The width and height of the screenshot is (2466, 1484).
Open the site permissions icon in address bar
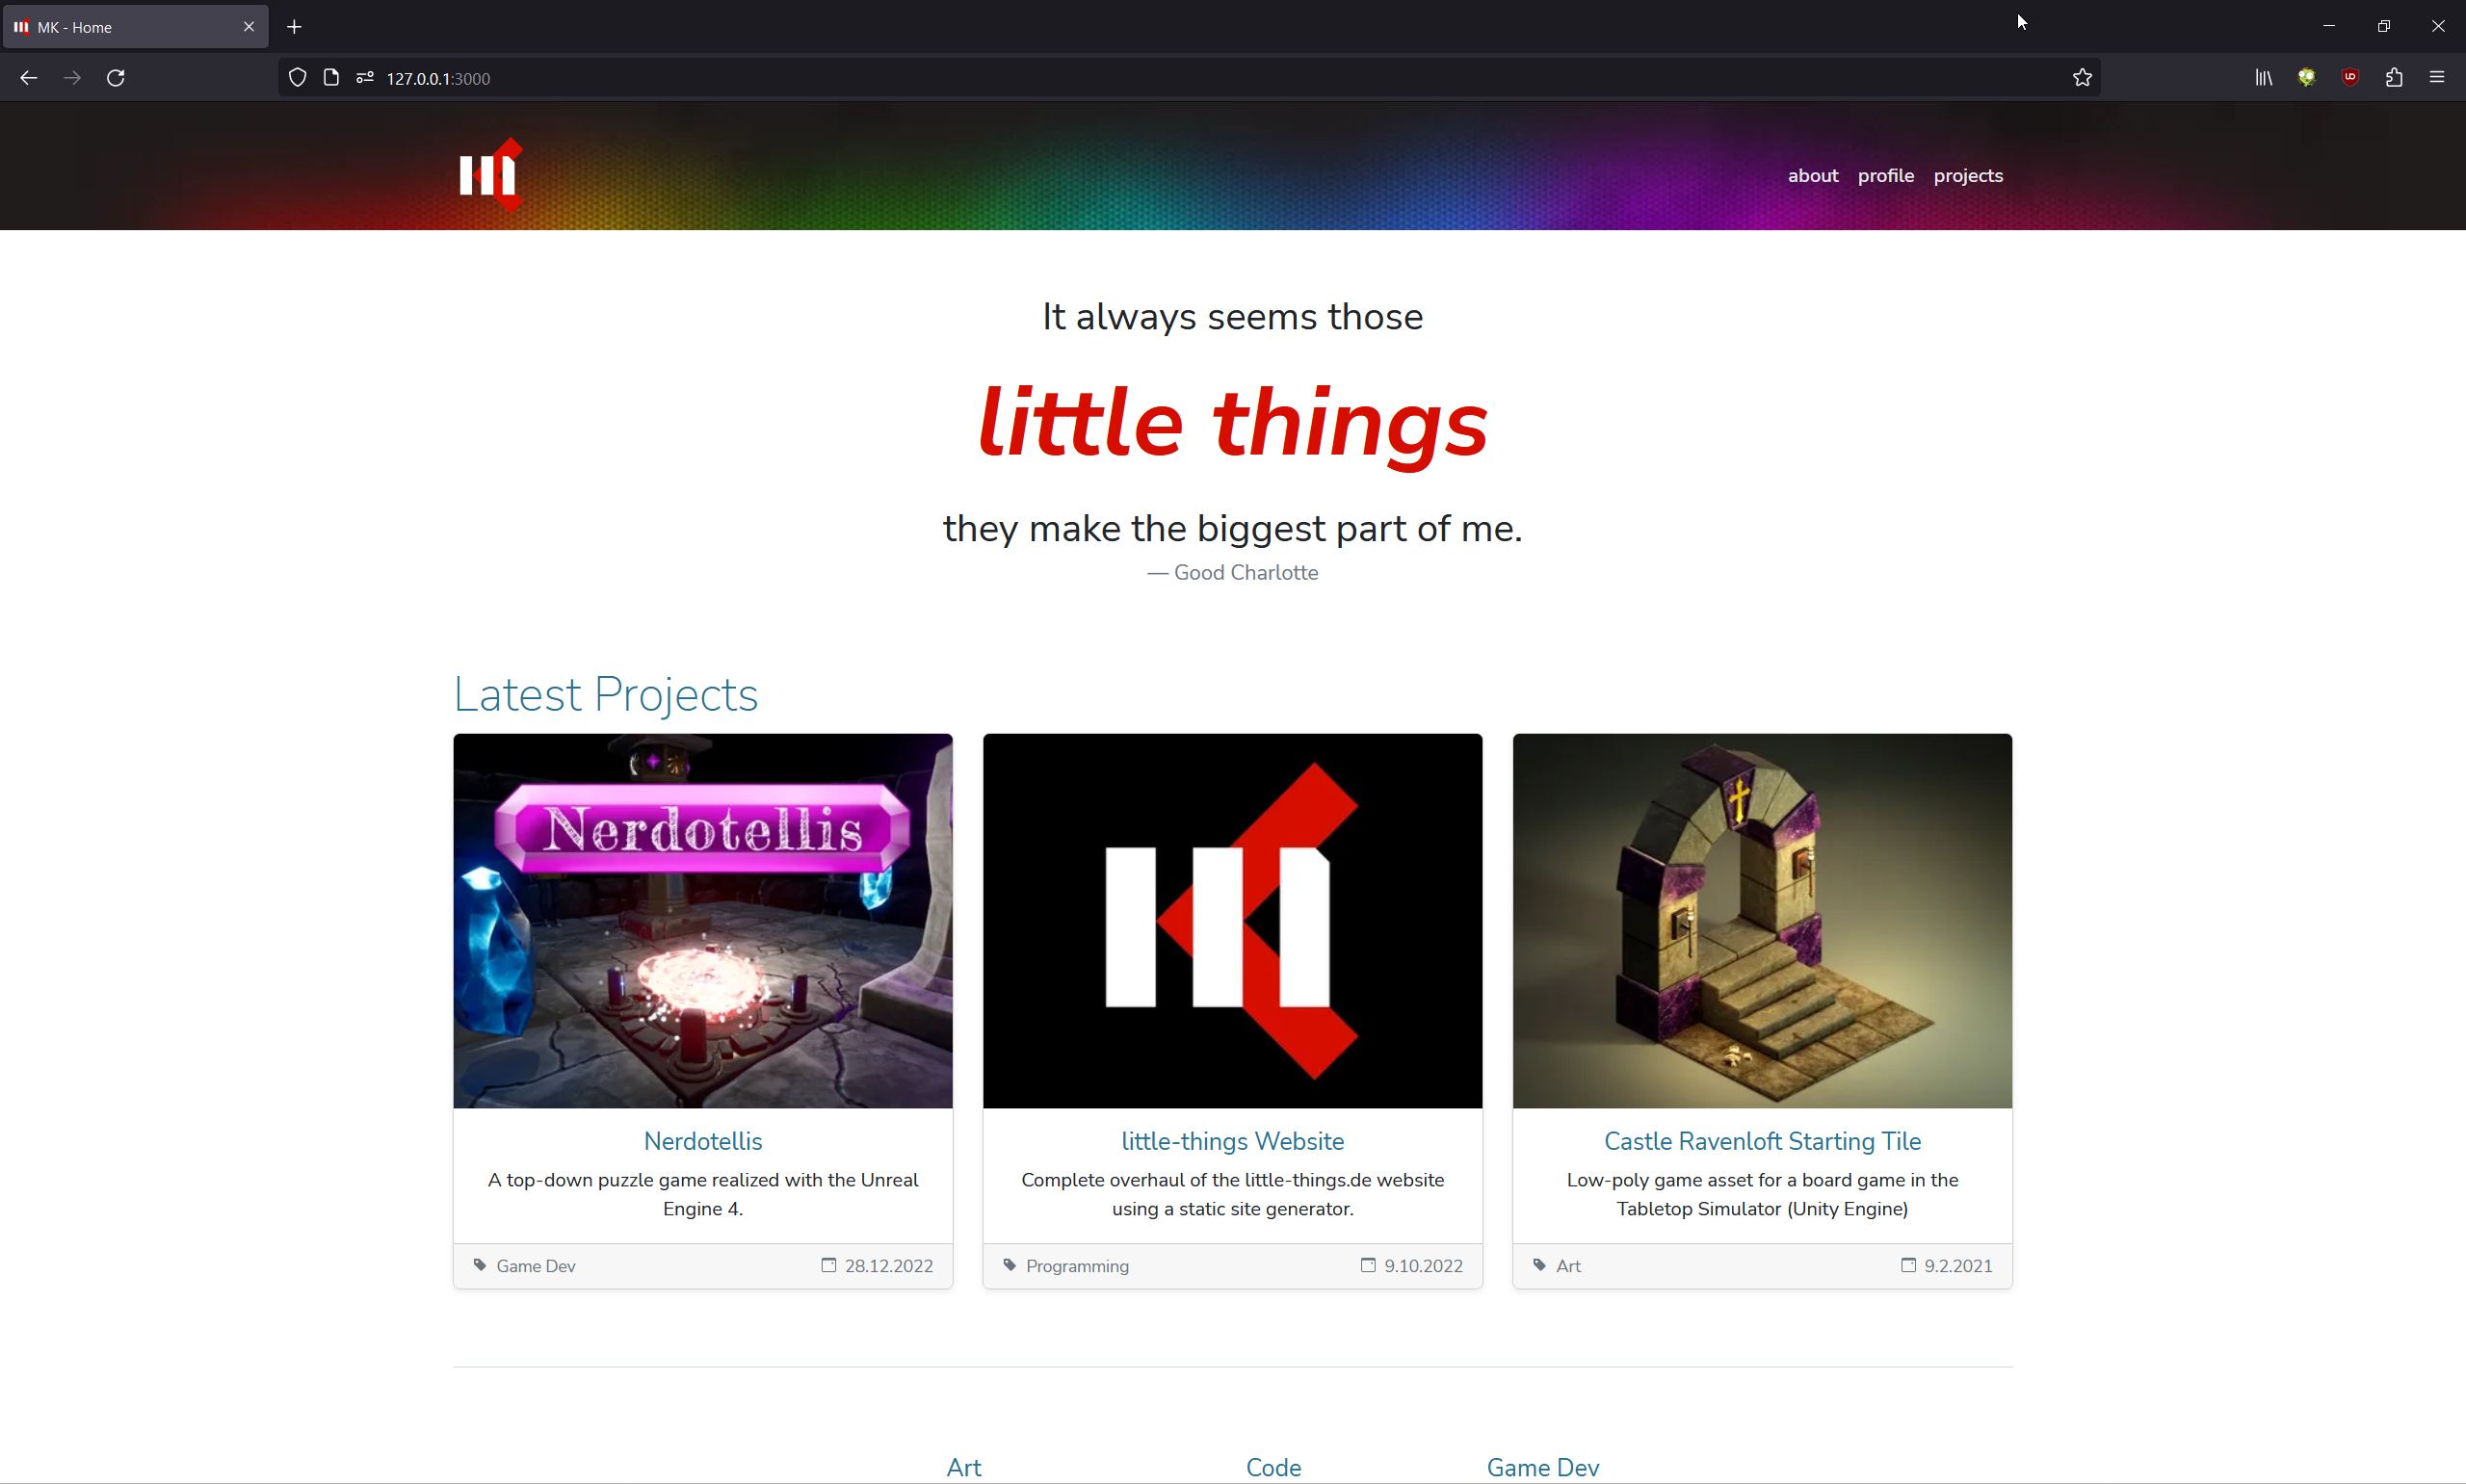[x=365, y=78]
